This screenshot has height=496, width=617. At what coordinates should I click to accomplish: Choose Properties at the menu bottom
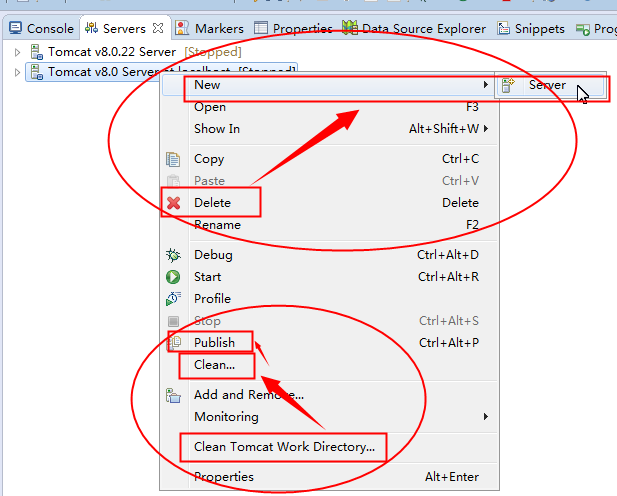[330, 477]
